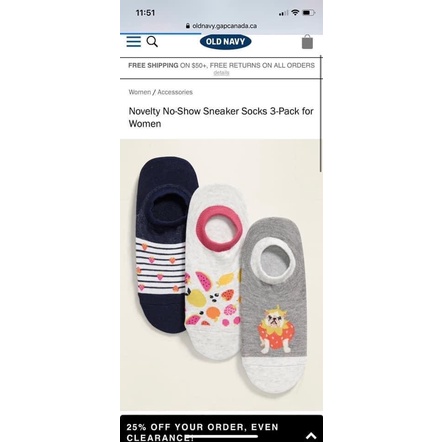Tap the free shipping promo bar

tap(221, 68)
